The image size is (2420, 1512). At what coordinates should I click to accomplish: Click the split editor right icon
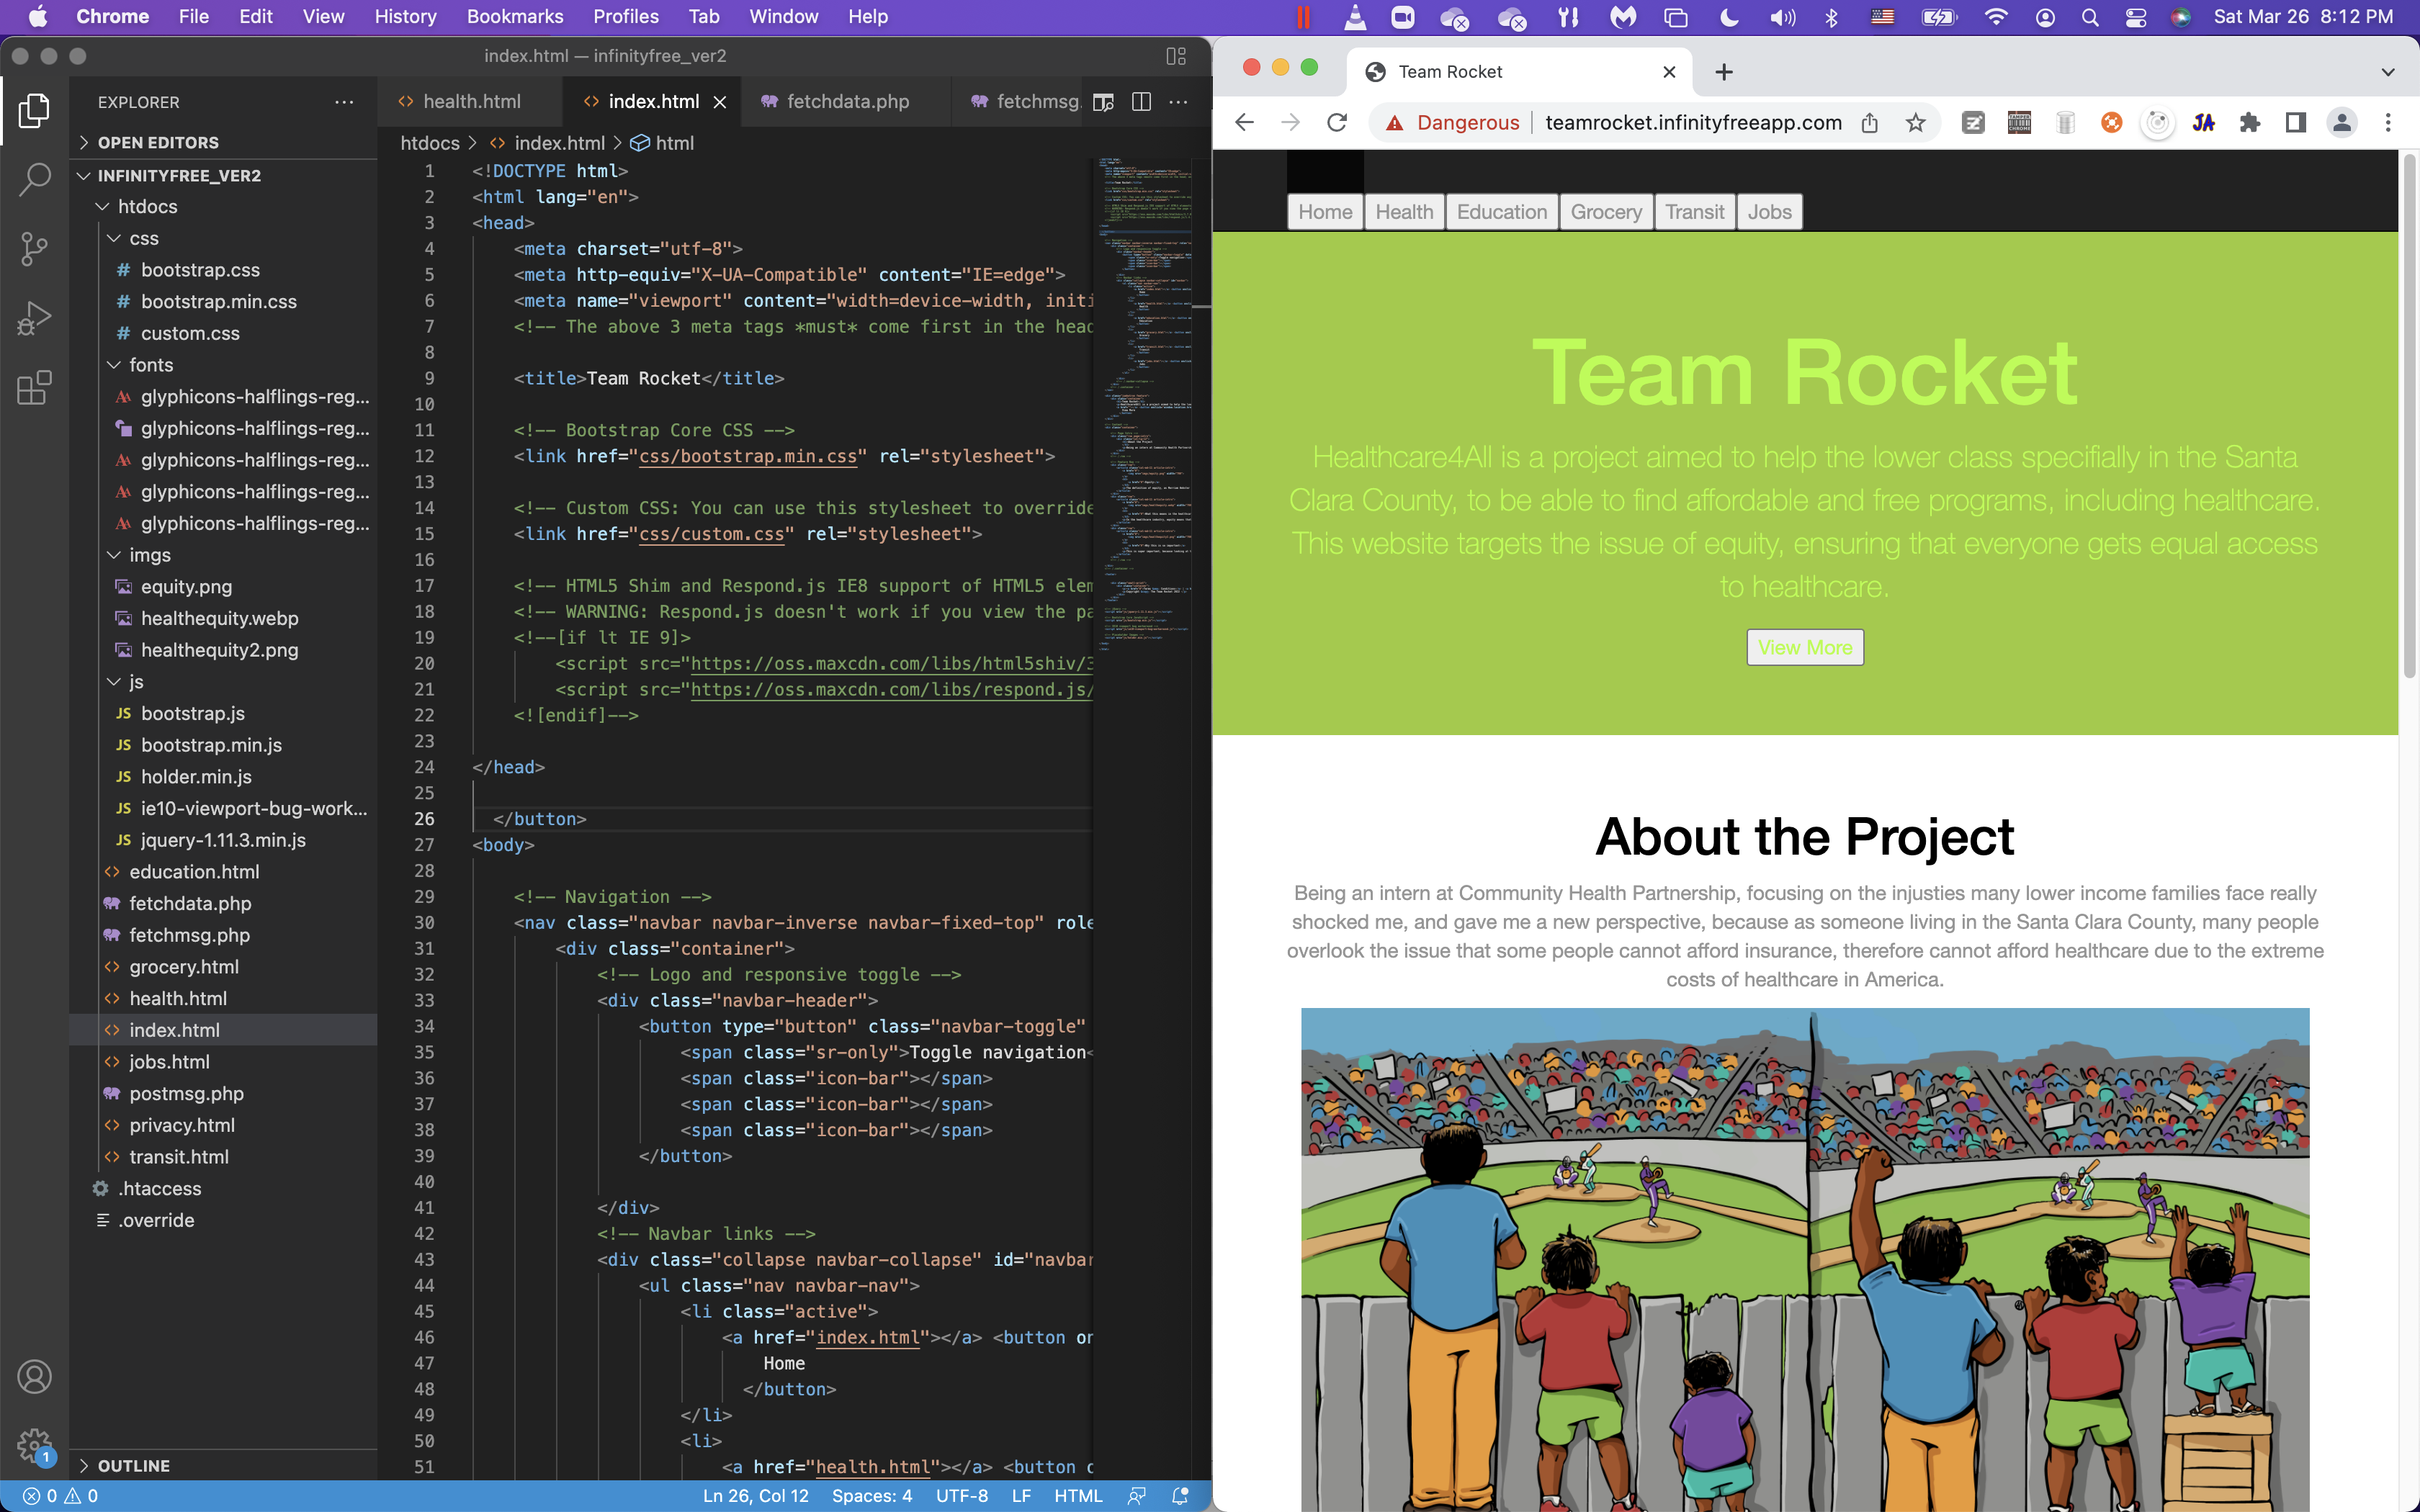[1141, 102]
